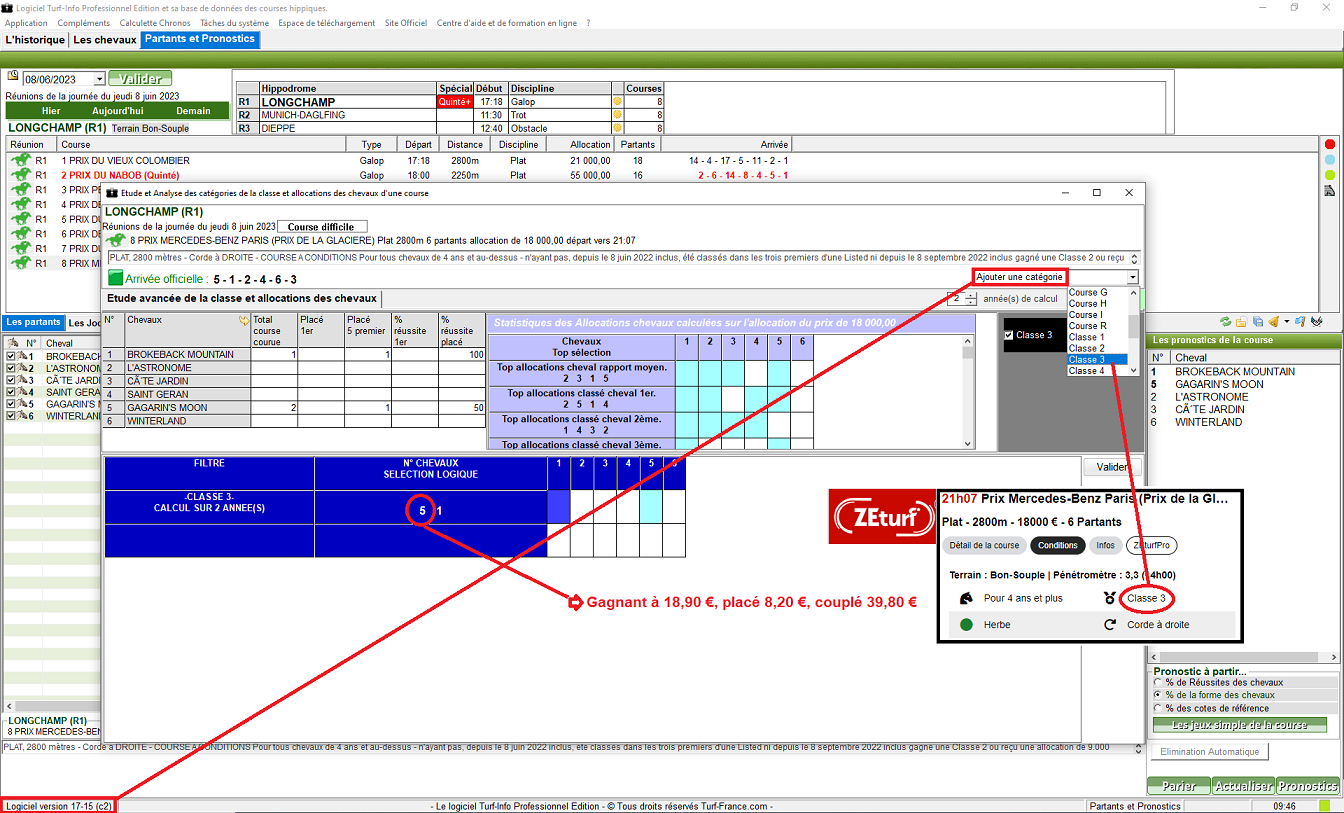Click the horse icon for 1 PRIX DU VIEUX COLOMBIER
Viewport: 1344px width, 813px height.
(x=20, y=160)
